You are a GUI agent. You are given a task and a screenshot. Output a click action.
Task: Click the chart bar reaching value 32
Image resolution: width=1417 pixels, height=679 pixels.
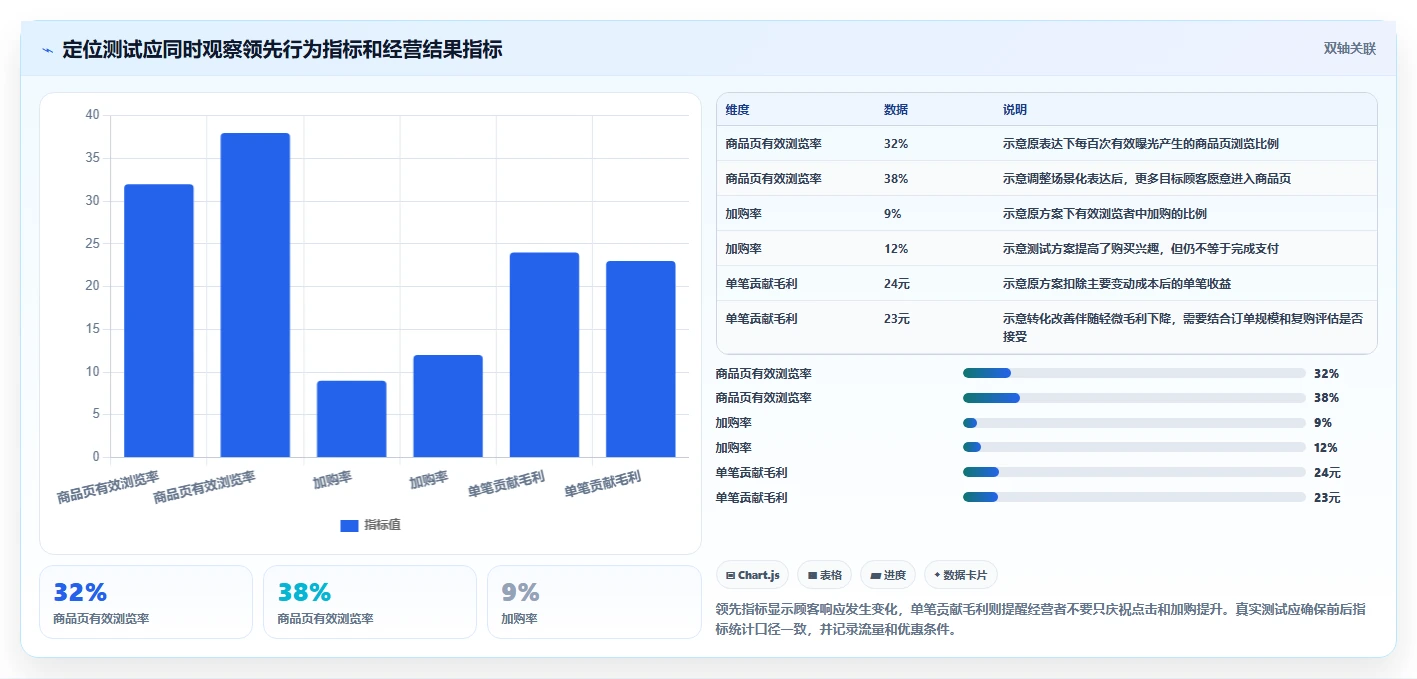[x=159, y=320]
